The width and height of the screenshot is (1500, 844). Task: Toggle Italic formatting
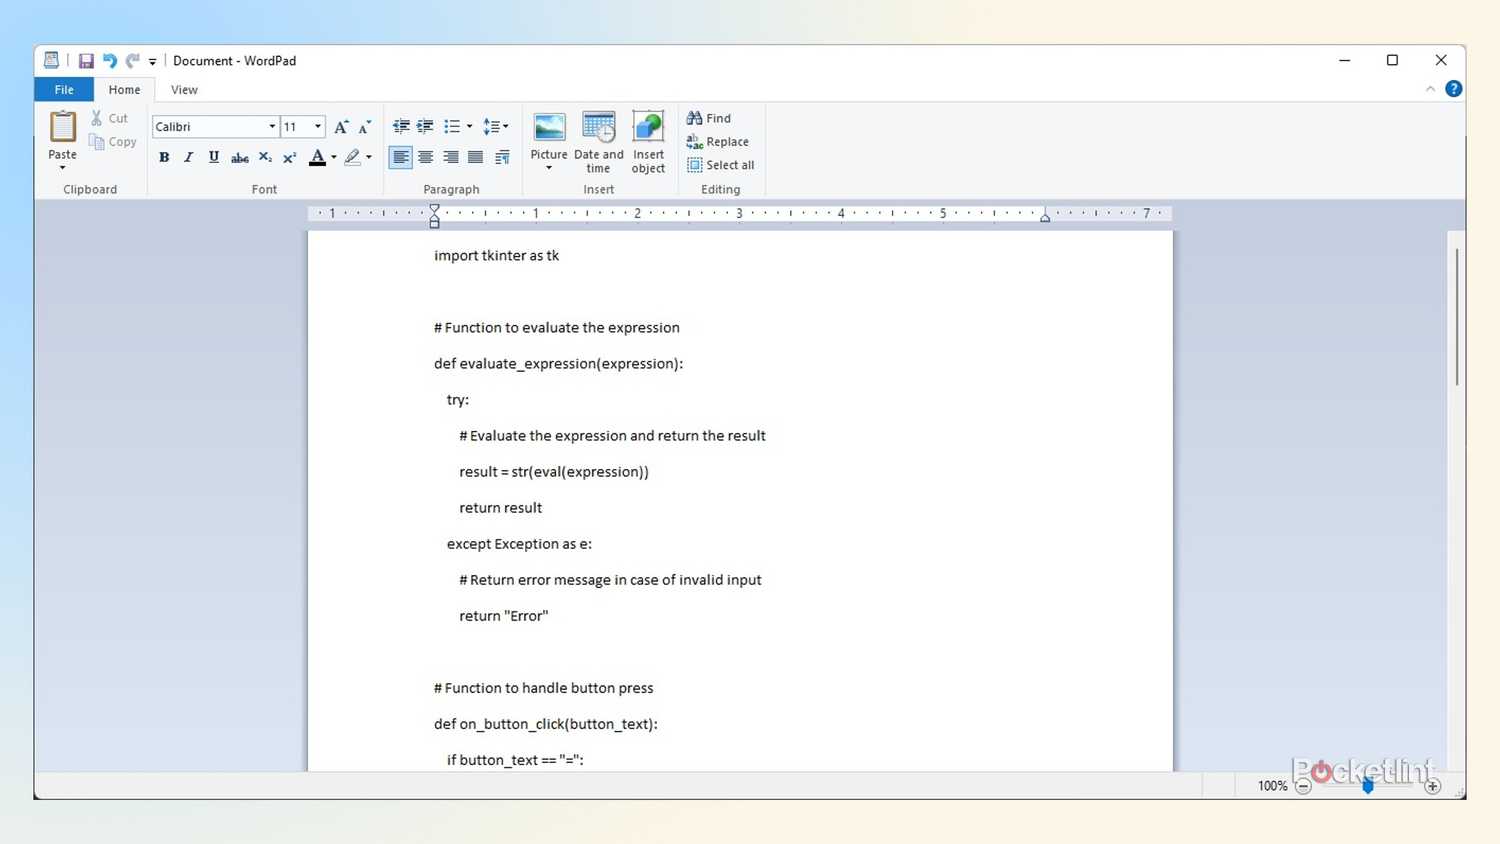coord(188,157)
